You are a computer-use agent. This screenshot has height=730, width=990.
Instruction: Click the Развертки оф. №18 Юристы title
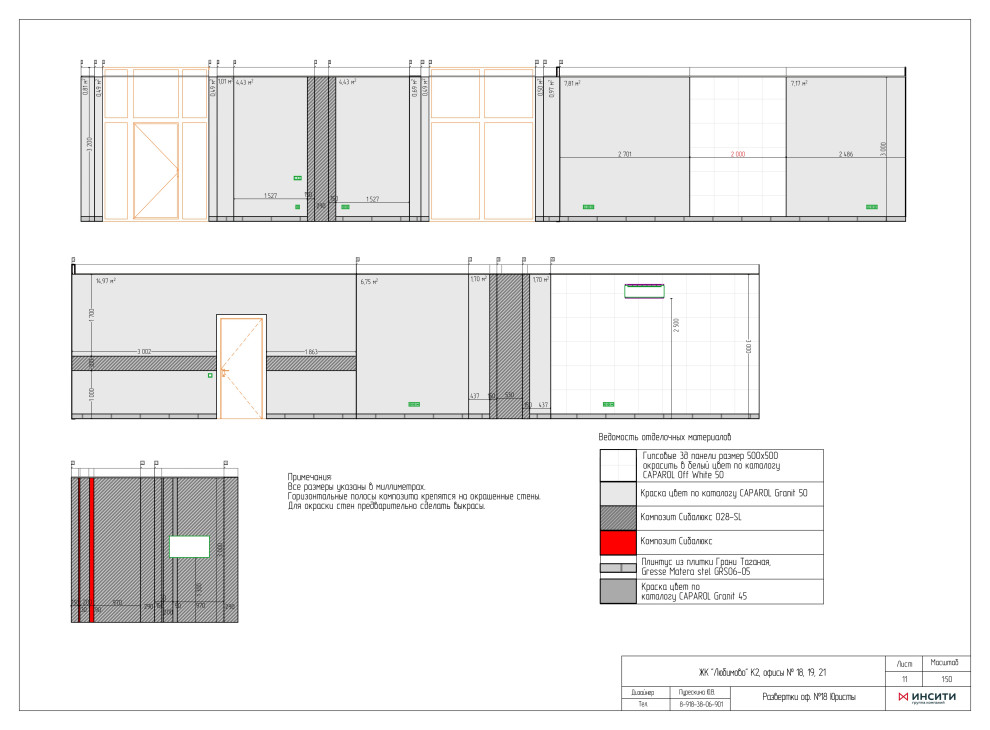(x=808, y=696)
